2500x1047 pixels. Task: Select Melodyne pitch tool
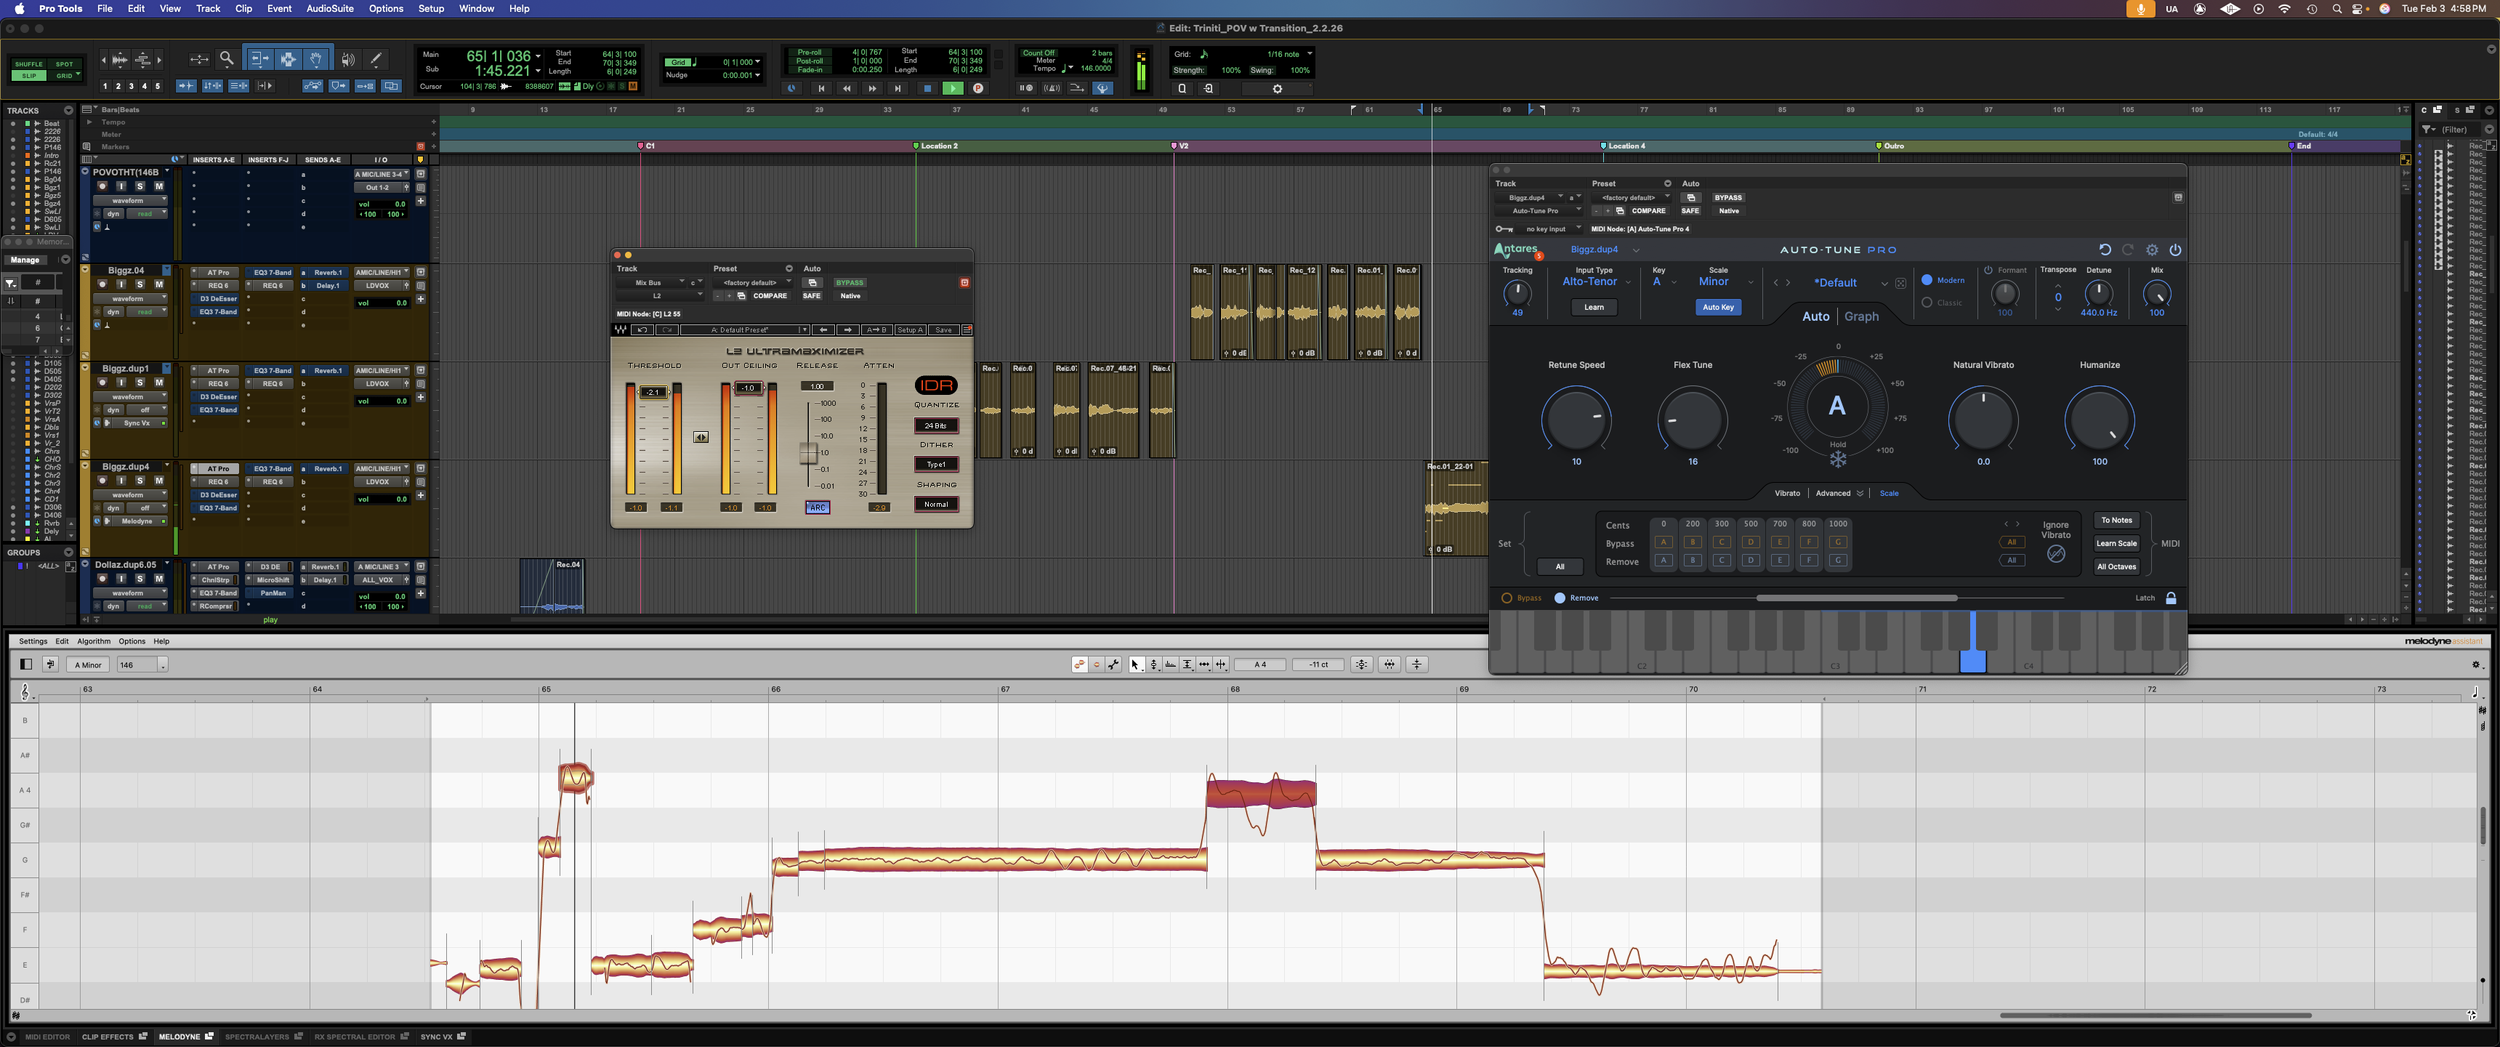tap(1153, 664)
